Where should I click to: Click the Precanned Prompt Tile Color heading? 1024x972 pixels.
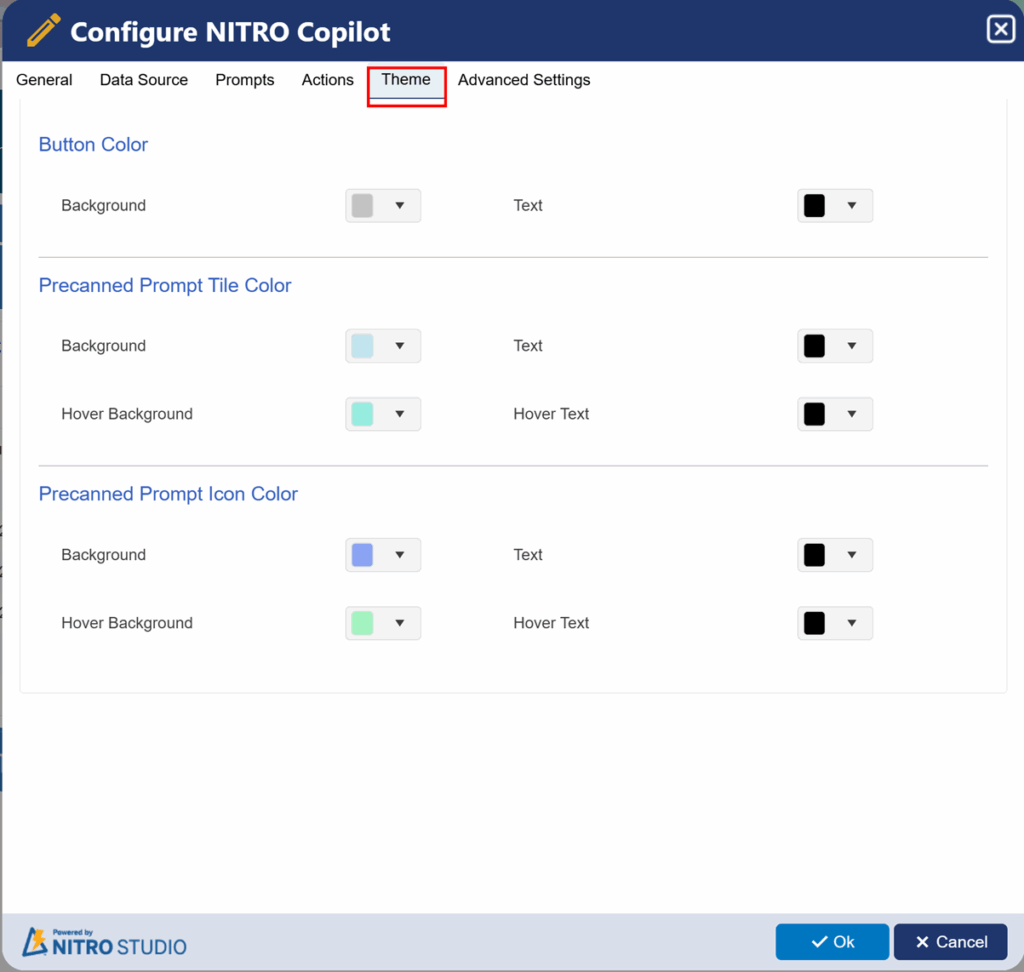tap(165, 285)
